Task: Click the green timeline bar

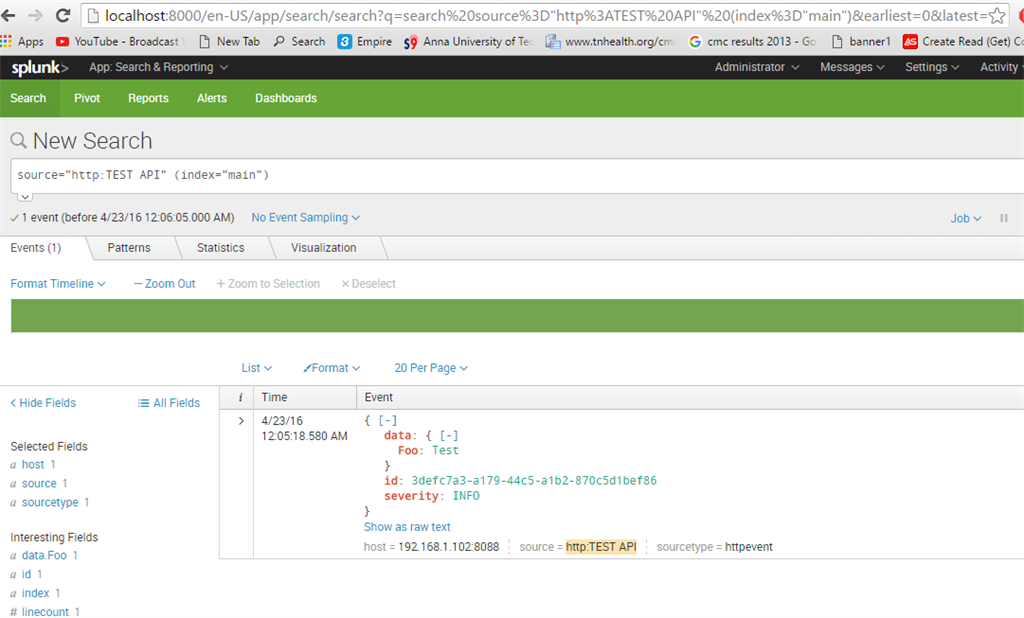Action: coord(517,316)
